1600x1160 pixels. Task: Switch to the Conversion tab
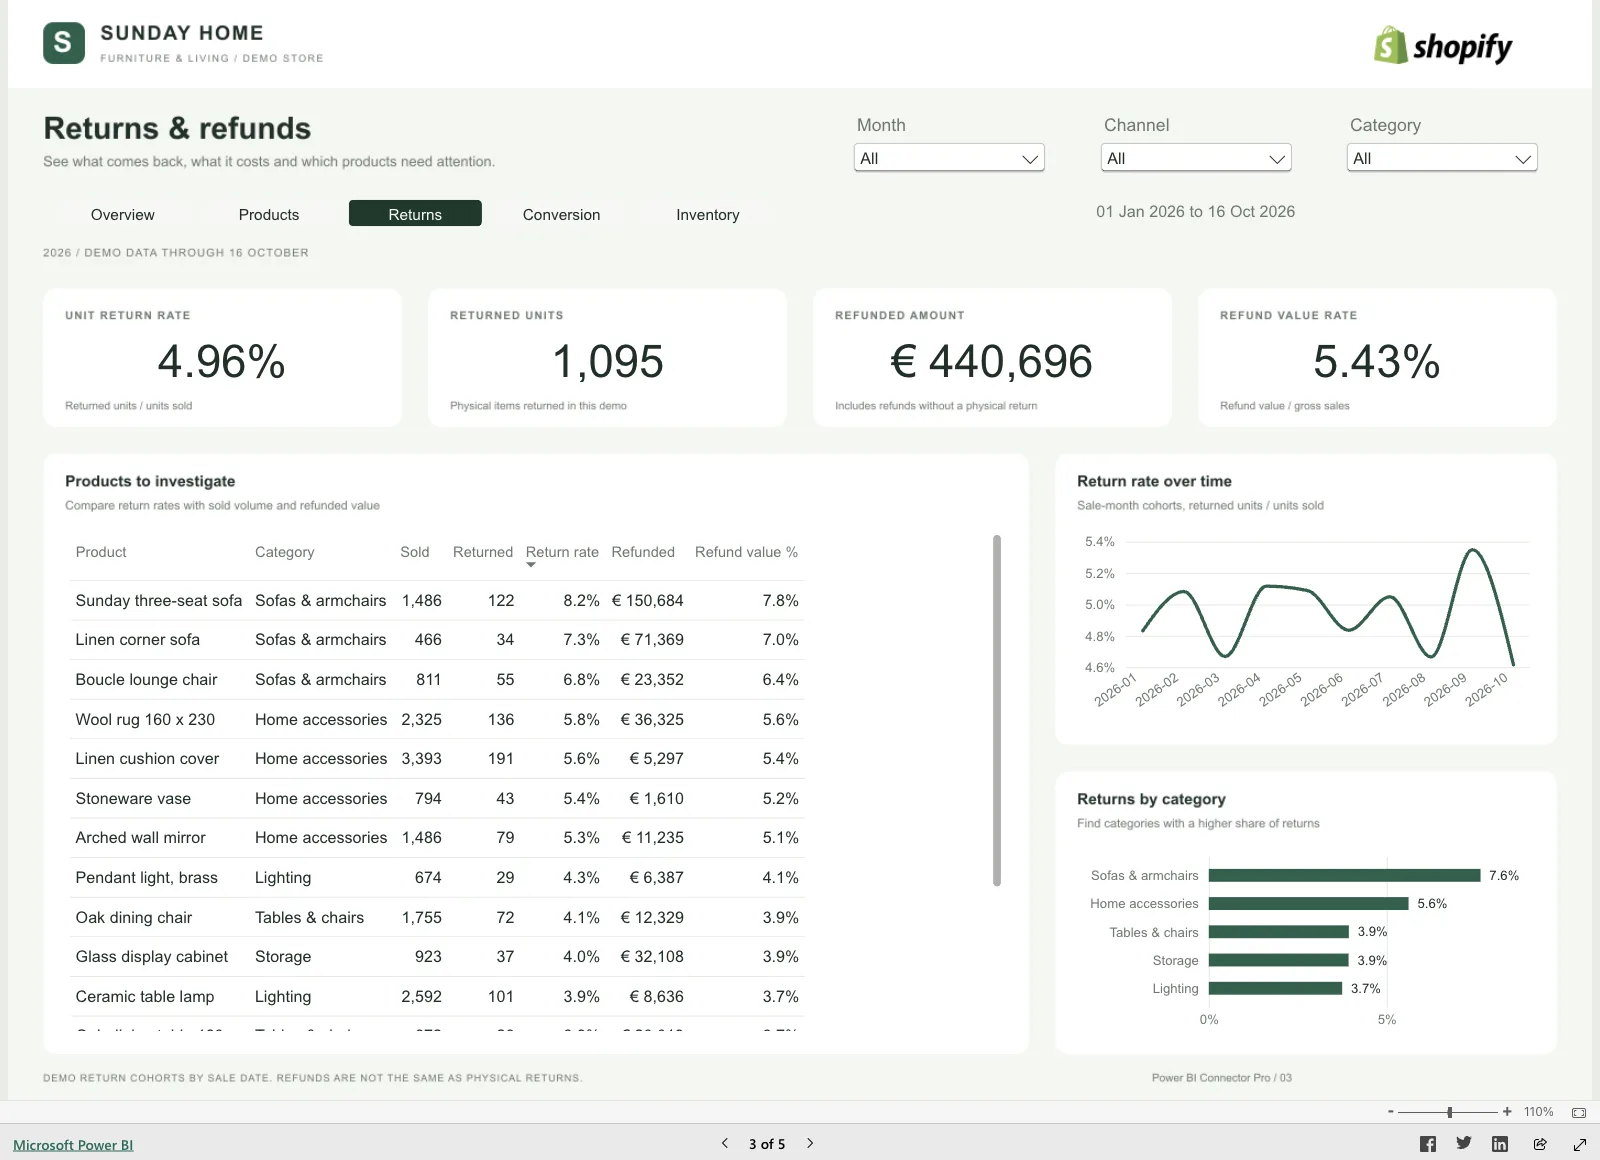pos(561,214)
